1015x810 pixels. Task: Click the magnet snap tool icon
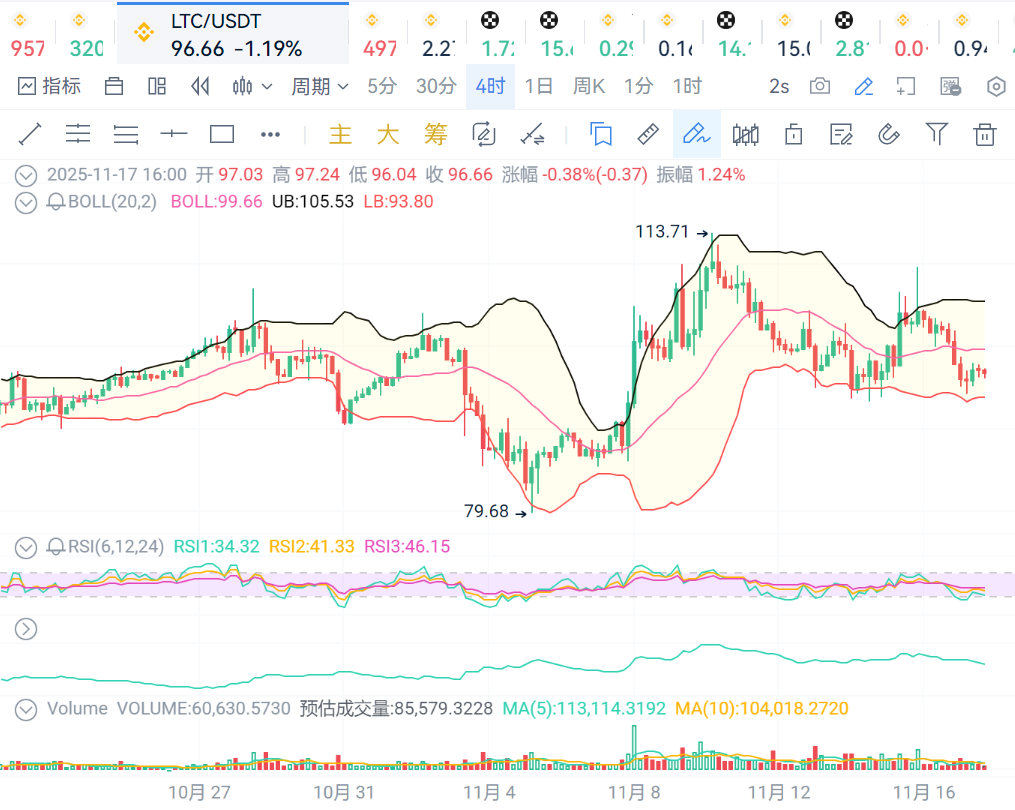[888, 134]
